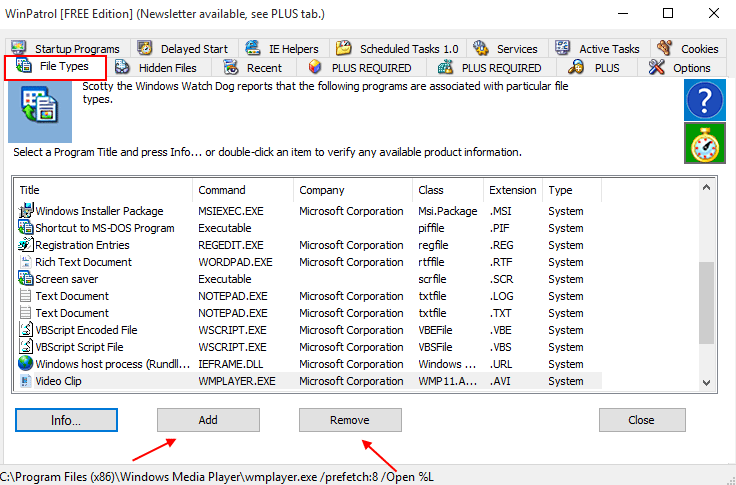
Task: Sort list by the Type column header
Action: [572, 190]
